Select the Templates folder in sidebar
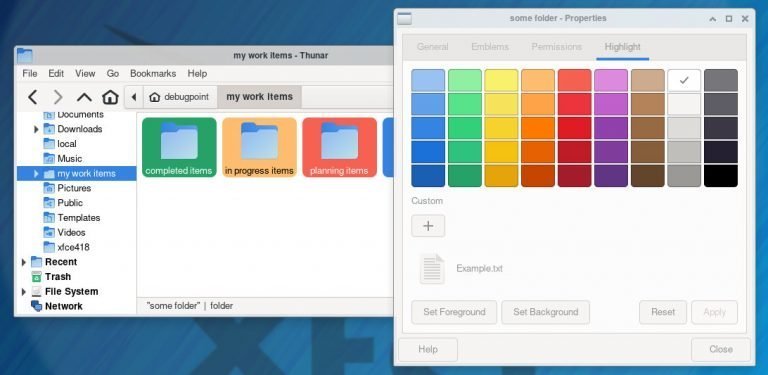Viewport: 768px width, 375px height. [x=72, y=217]
